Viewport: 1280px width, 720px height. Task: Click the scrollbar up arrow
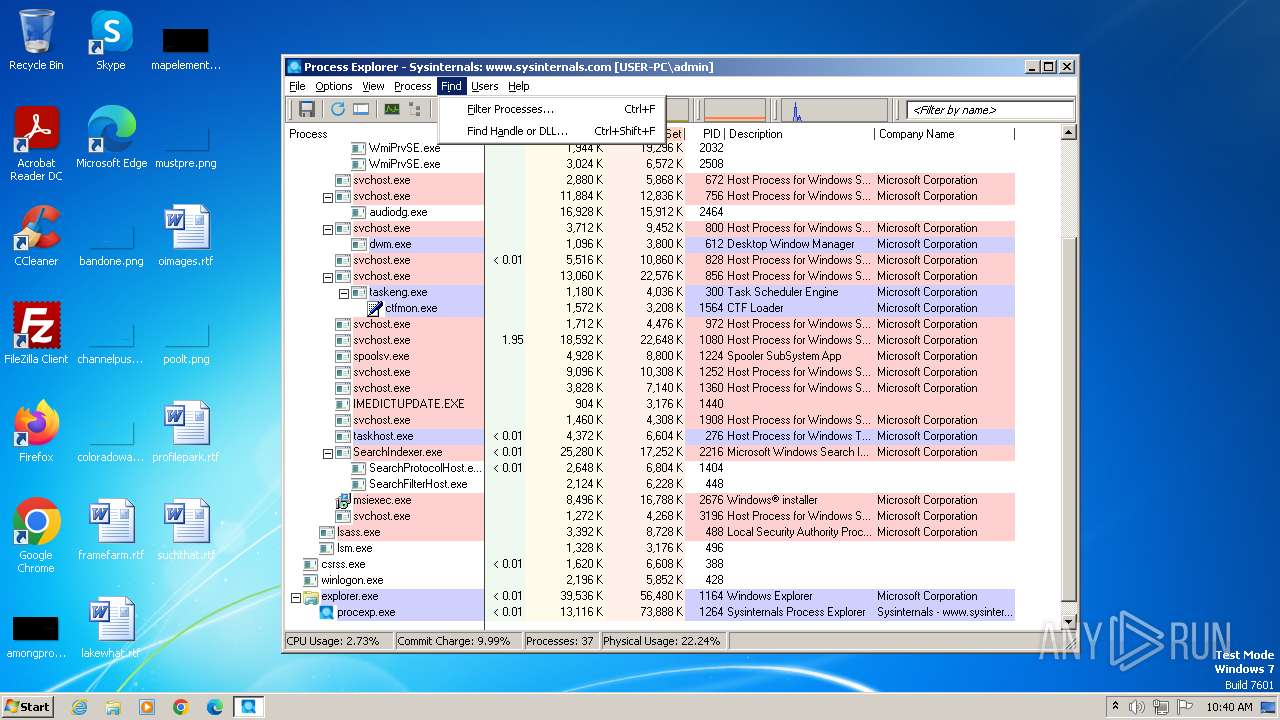(x=1067, y=133)
